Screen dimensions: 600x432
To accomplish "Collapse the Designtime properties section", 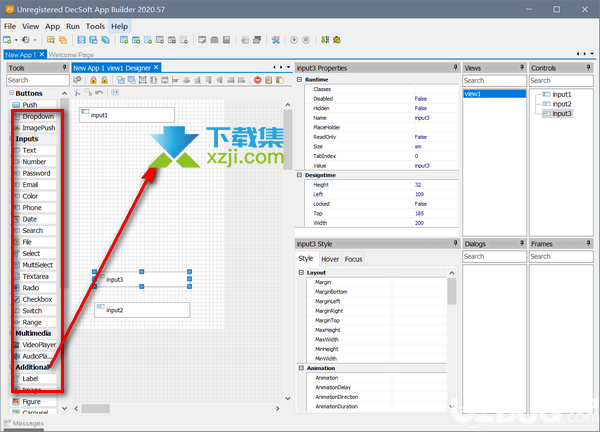I will [300, 175].
